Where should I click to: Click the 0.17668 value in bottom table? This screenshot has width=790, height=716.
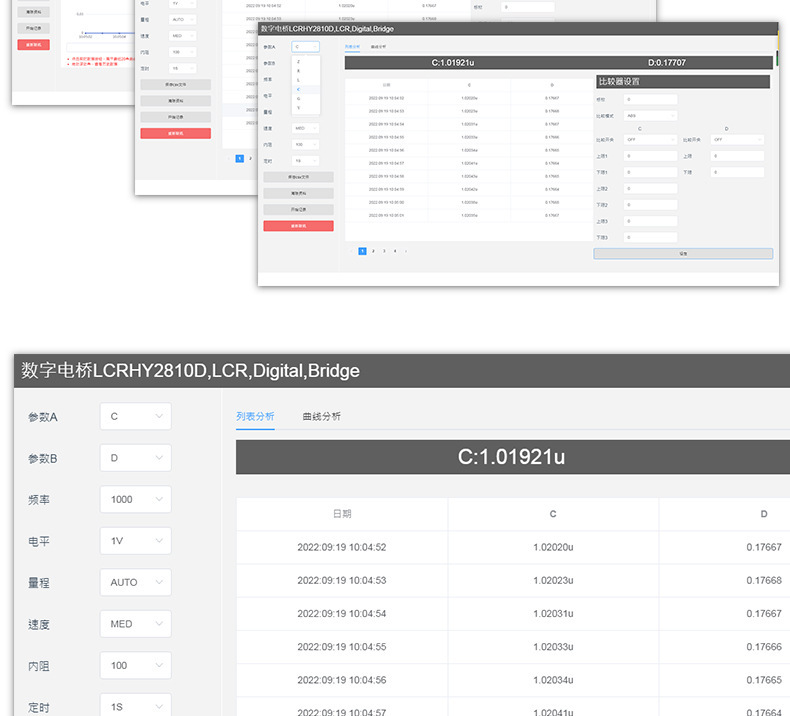point(764,580)
